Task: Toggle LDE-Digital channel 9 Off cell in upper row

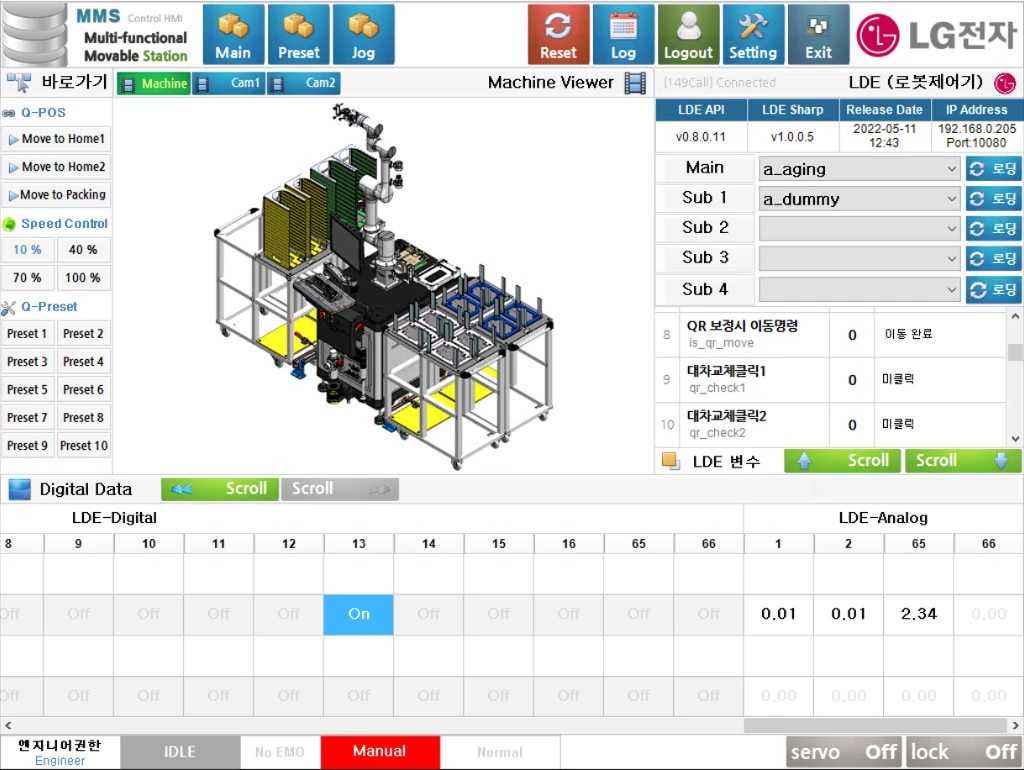Action: [x=78, y=614]
